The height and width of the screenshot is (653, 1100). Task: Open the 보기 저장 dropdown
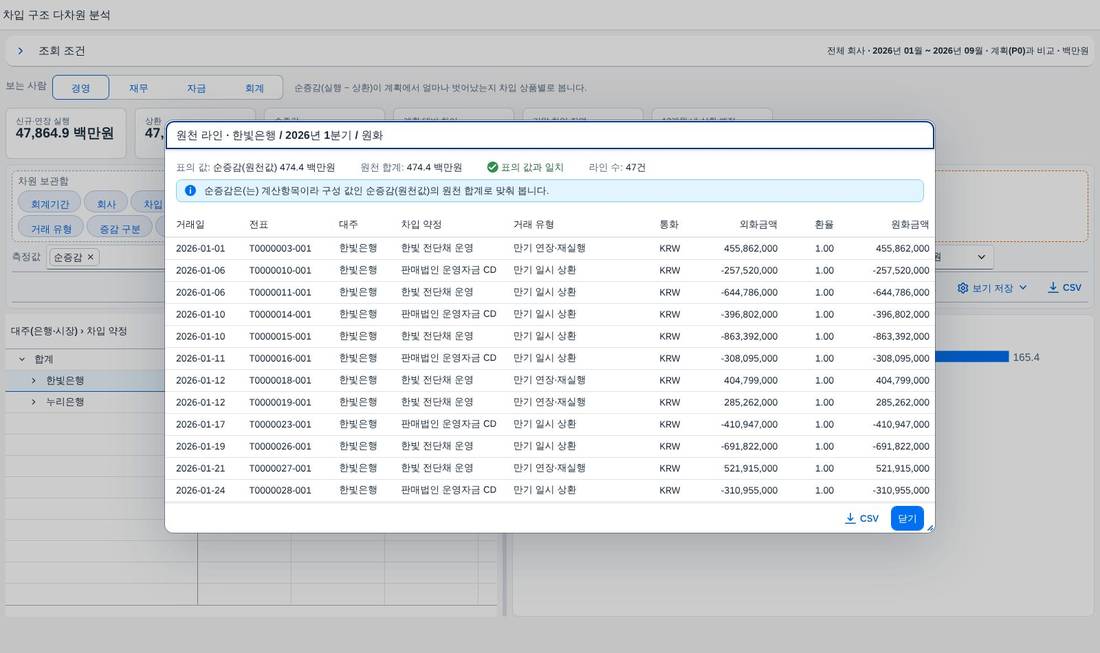pyautogui.click(x=992, y=288)
